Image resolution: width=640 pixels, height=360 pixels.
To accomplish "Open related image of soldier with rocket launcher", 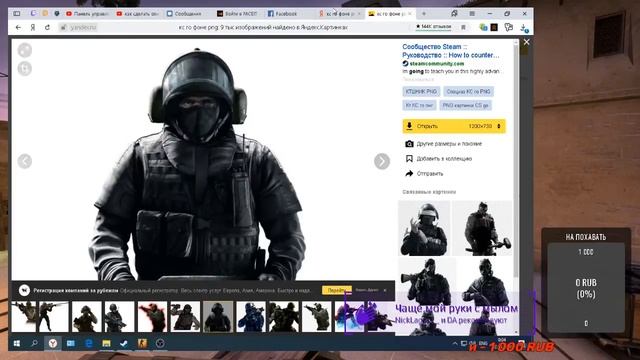I will click(x=427, y=281).
